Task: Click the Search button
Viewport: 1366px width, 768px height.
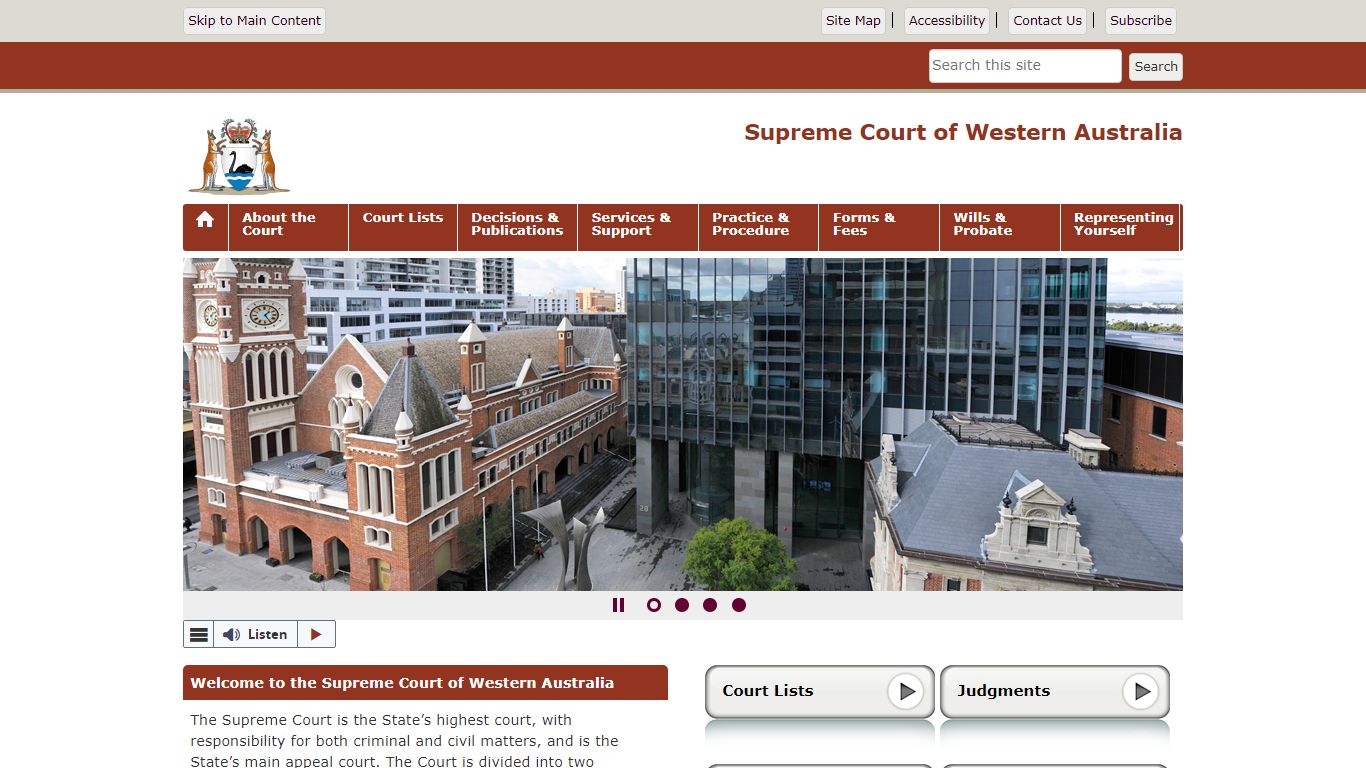Action: pos(1156,67)
